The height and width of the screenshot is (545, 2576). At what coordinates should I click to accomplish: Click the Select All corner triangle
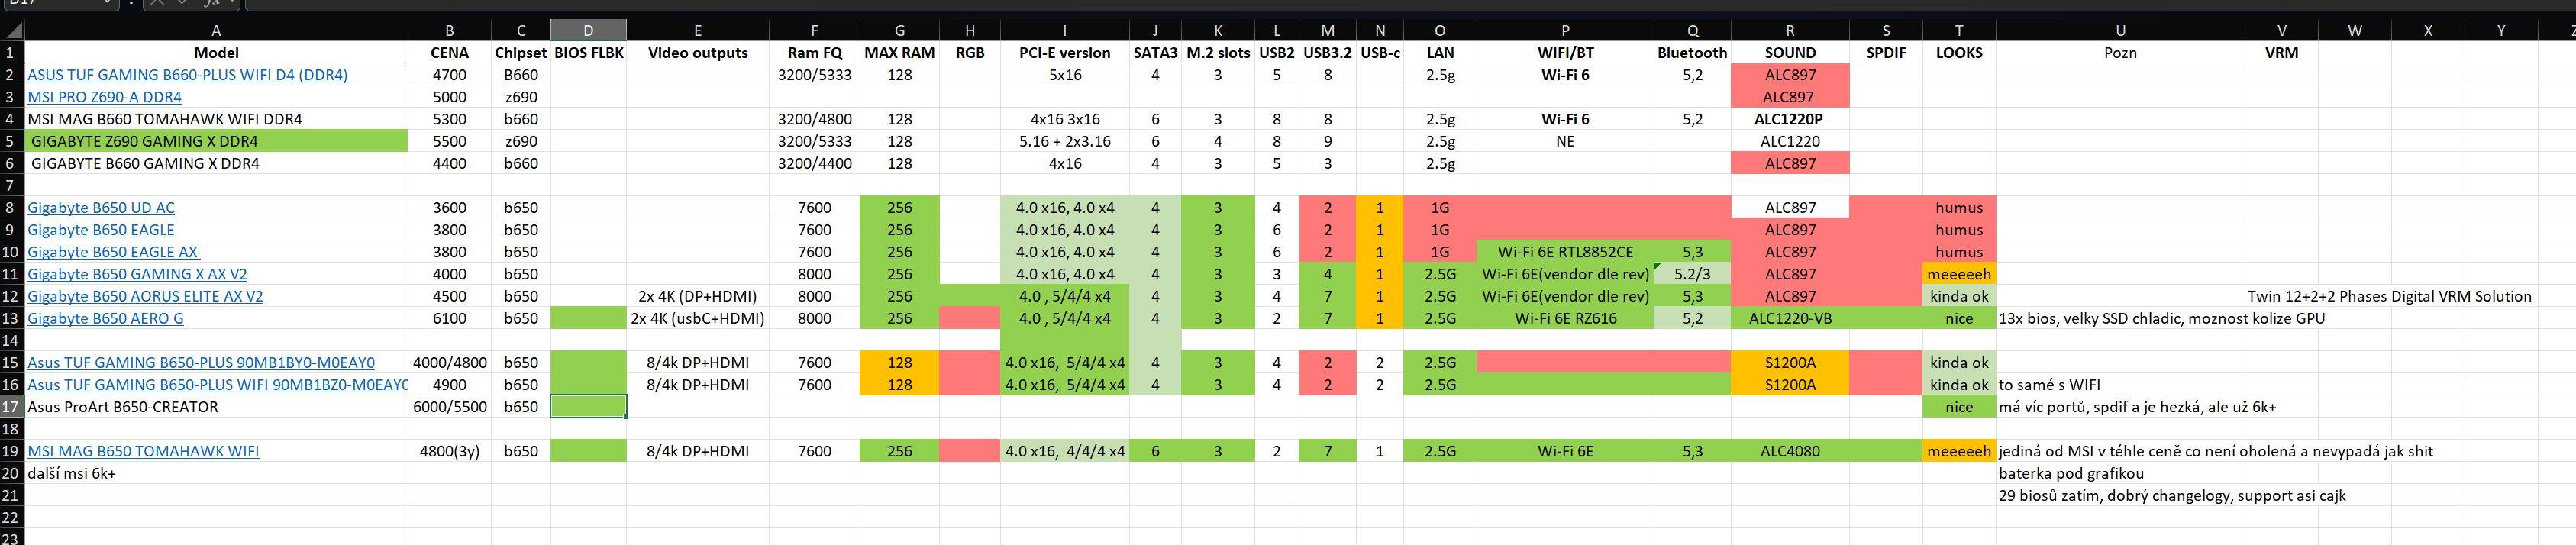pos(12,31)
